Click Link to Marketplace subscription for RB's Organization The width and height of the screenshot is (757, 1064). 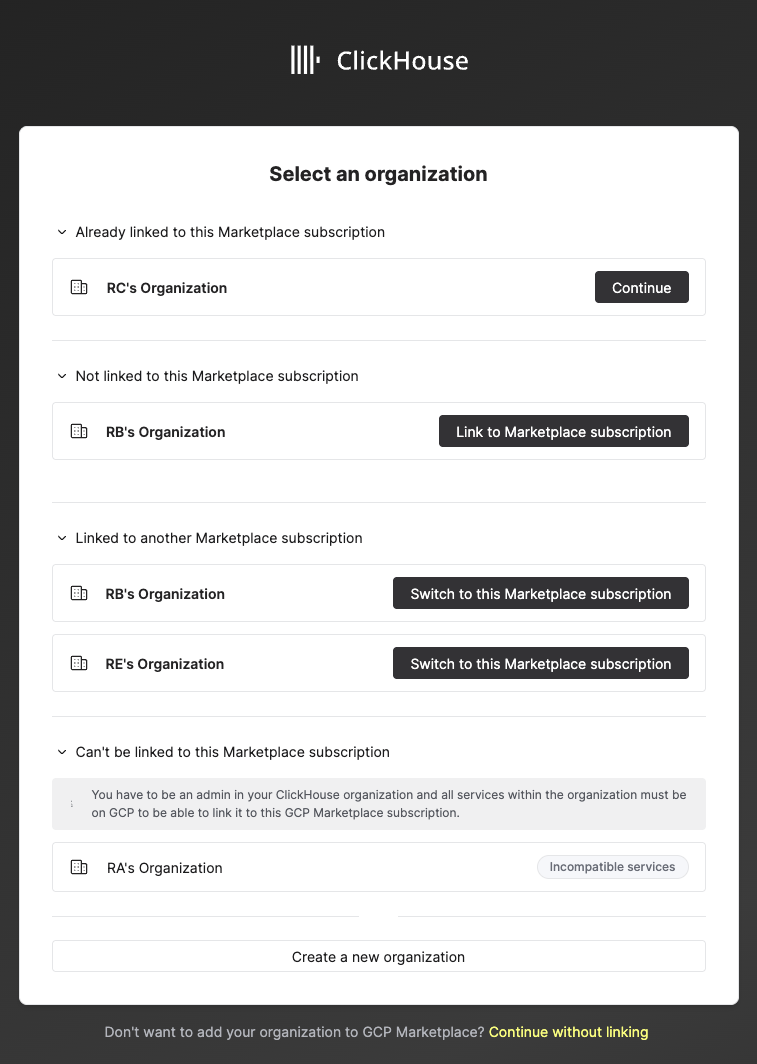point(563,431)
